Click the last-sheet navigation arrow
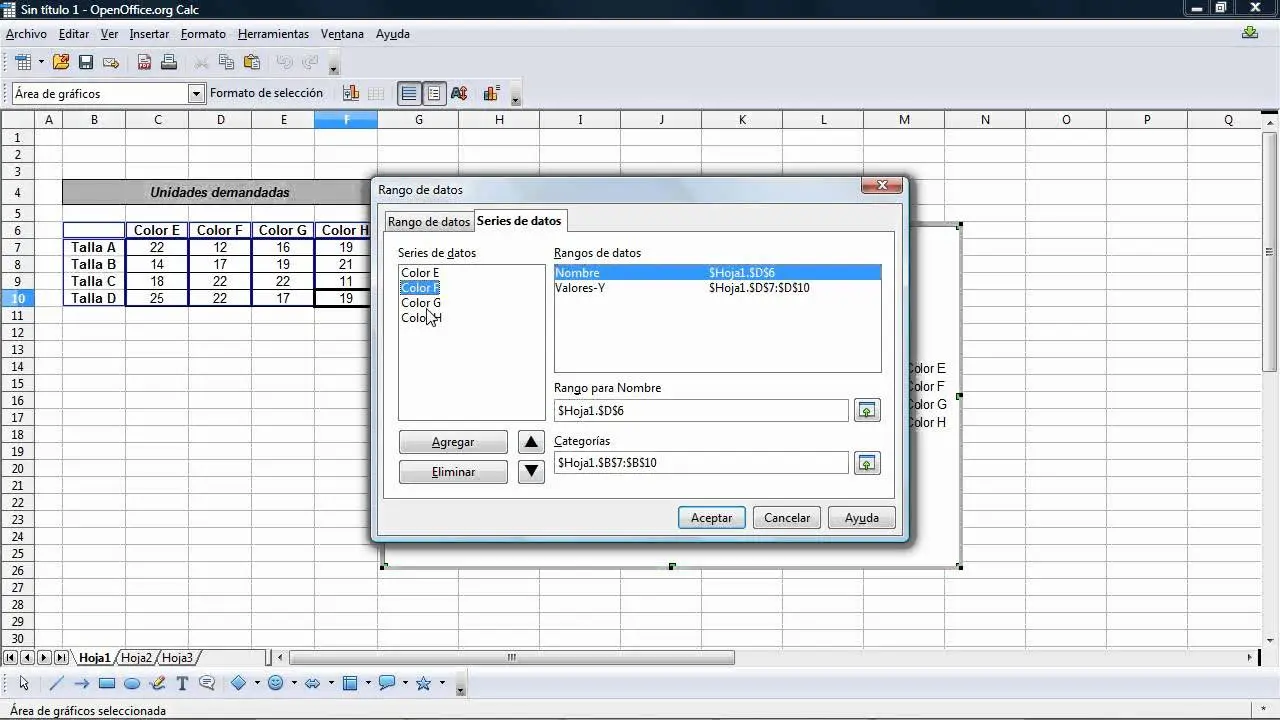This screenshot has height=720, width=1280. [61, 657]
